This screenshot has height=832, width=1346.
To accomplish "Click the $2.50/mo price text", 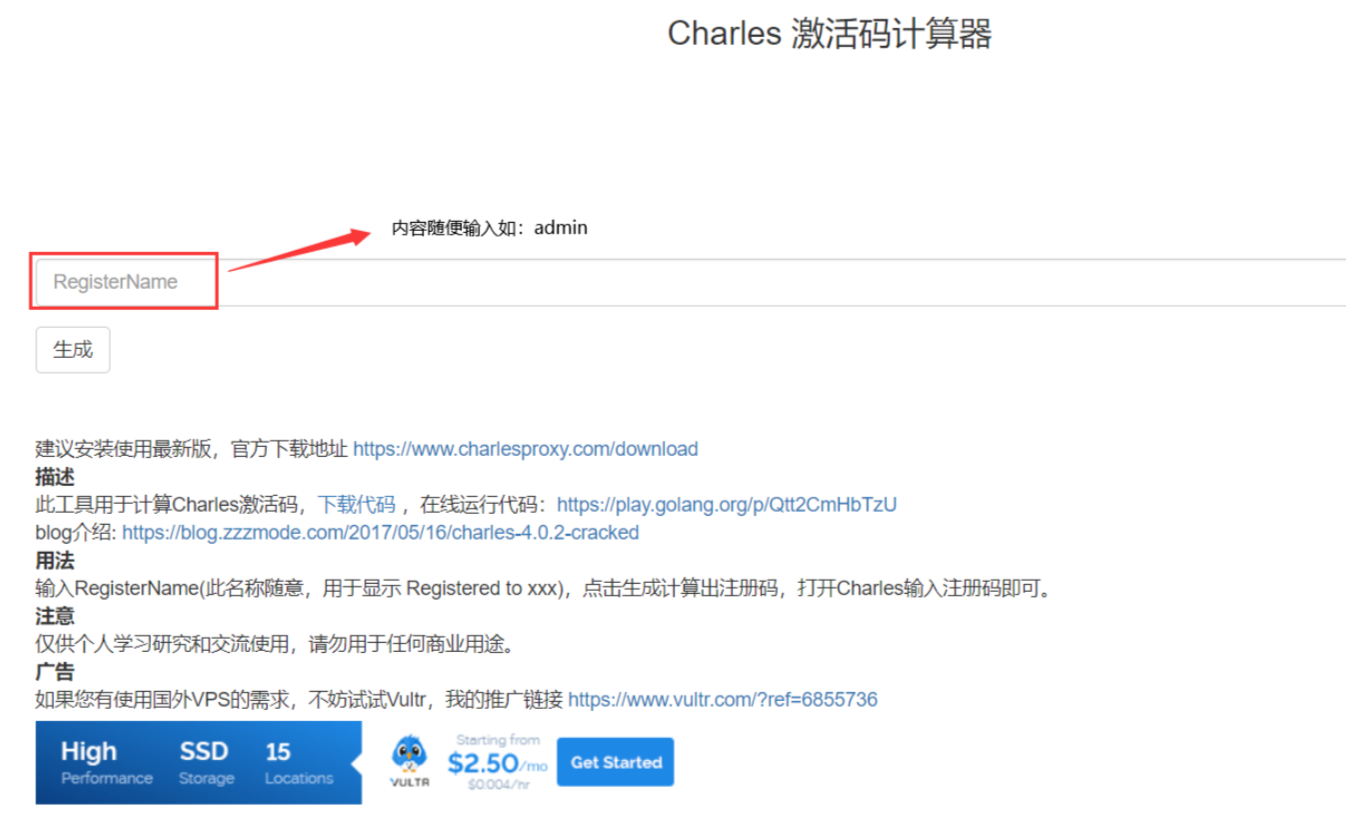I will 498,764.
